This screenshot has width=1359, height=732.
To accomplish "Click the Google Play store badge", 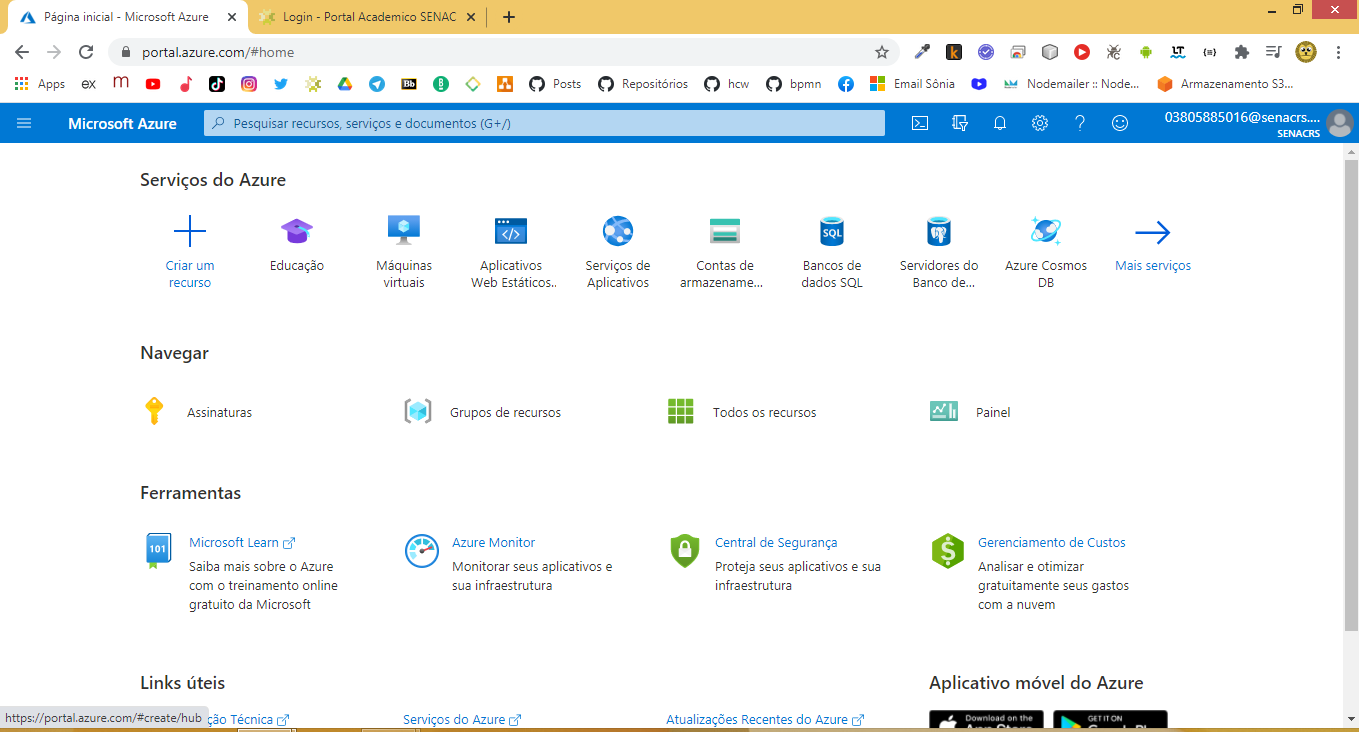I will pyautogui.click(x=1110, y=721).
